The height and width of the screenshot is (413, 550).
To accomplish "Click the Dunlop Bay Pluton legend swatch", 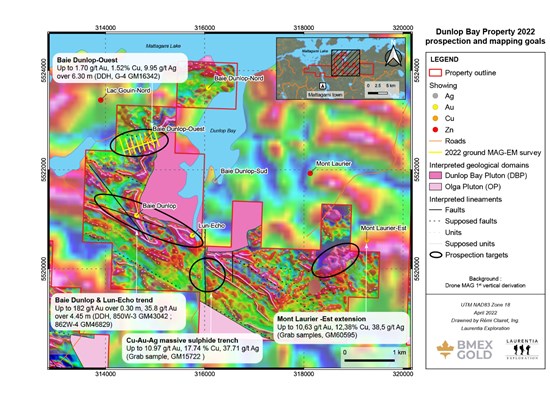I will [x=435, y=175].
